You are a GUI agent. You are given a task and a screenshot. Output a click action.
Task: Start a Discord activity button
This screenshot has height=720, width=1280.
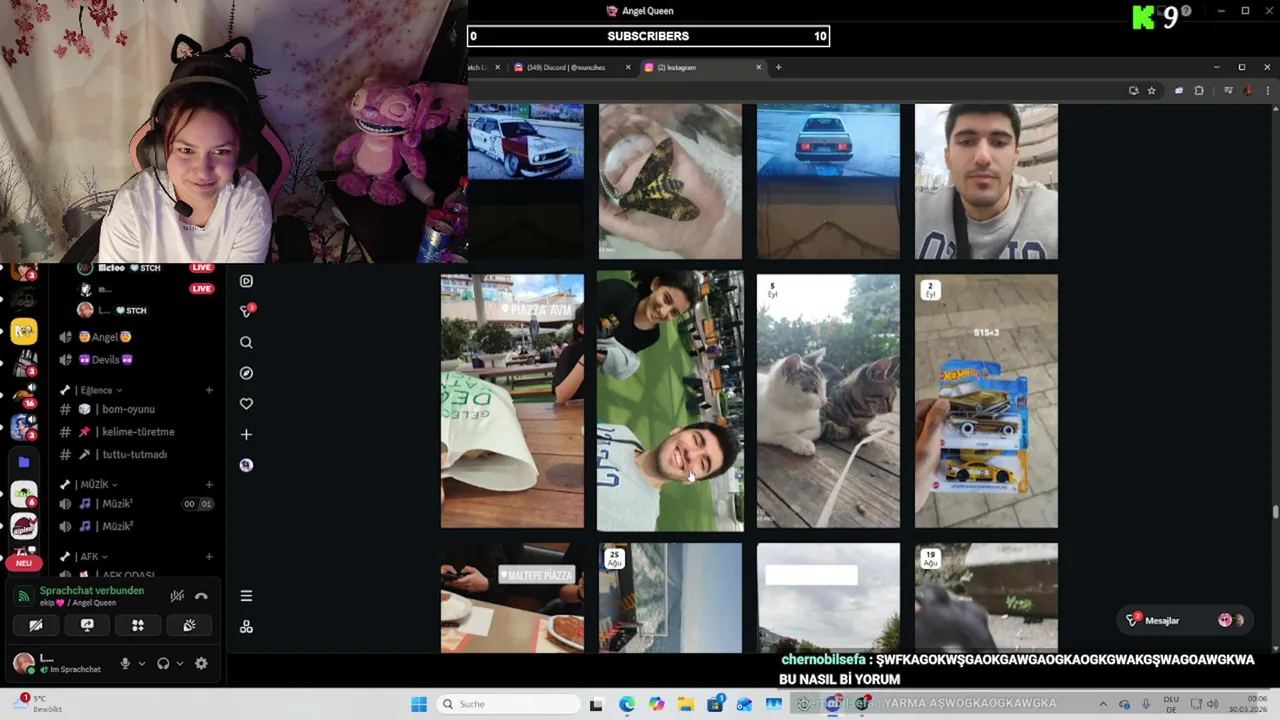pos(138,625)
